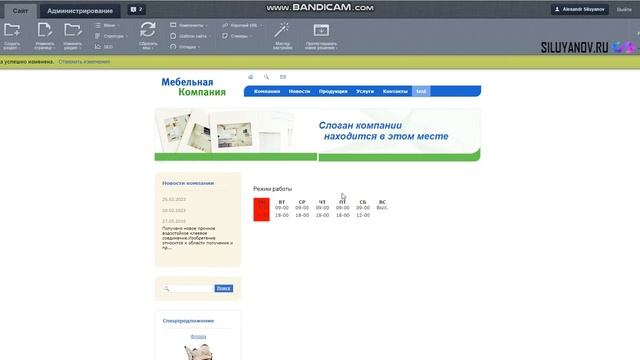Image resolution: width=640 pixels, height=360 pixels.
Task: Open the Alexandr Siluyanov user profile button
Action: (580, 9)
